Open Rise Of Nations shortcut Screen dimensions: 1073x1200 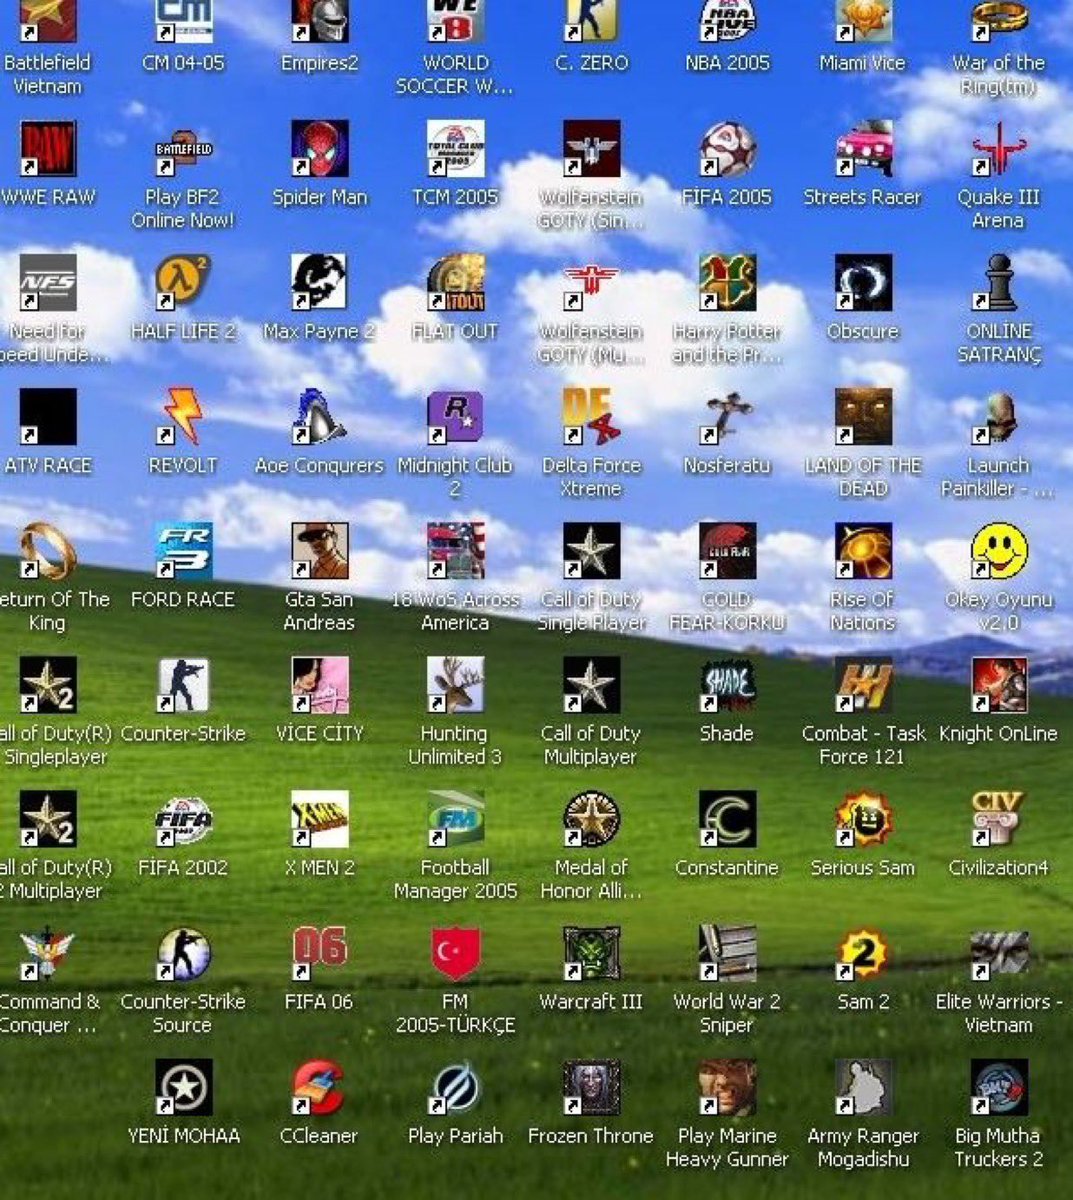click(863, 551)
